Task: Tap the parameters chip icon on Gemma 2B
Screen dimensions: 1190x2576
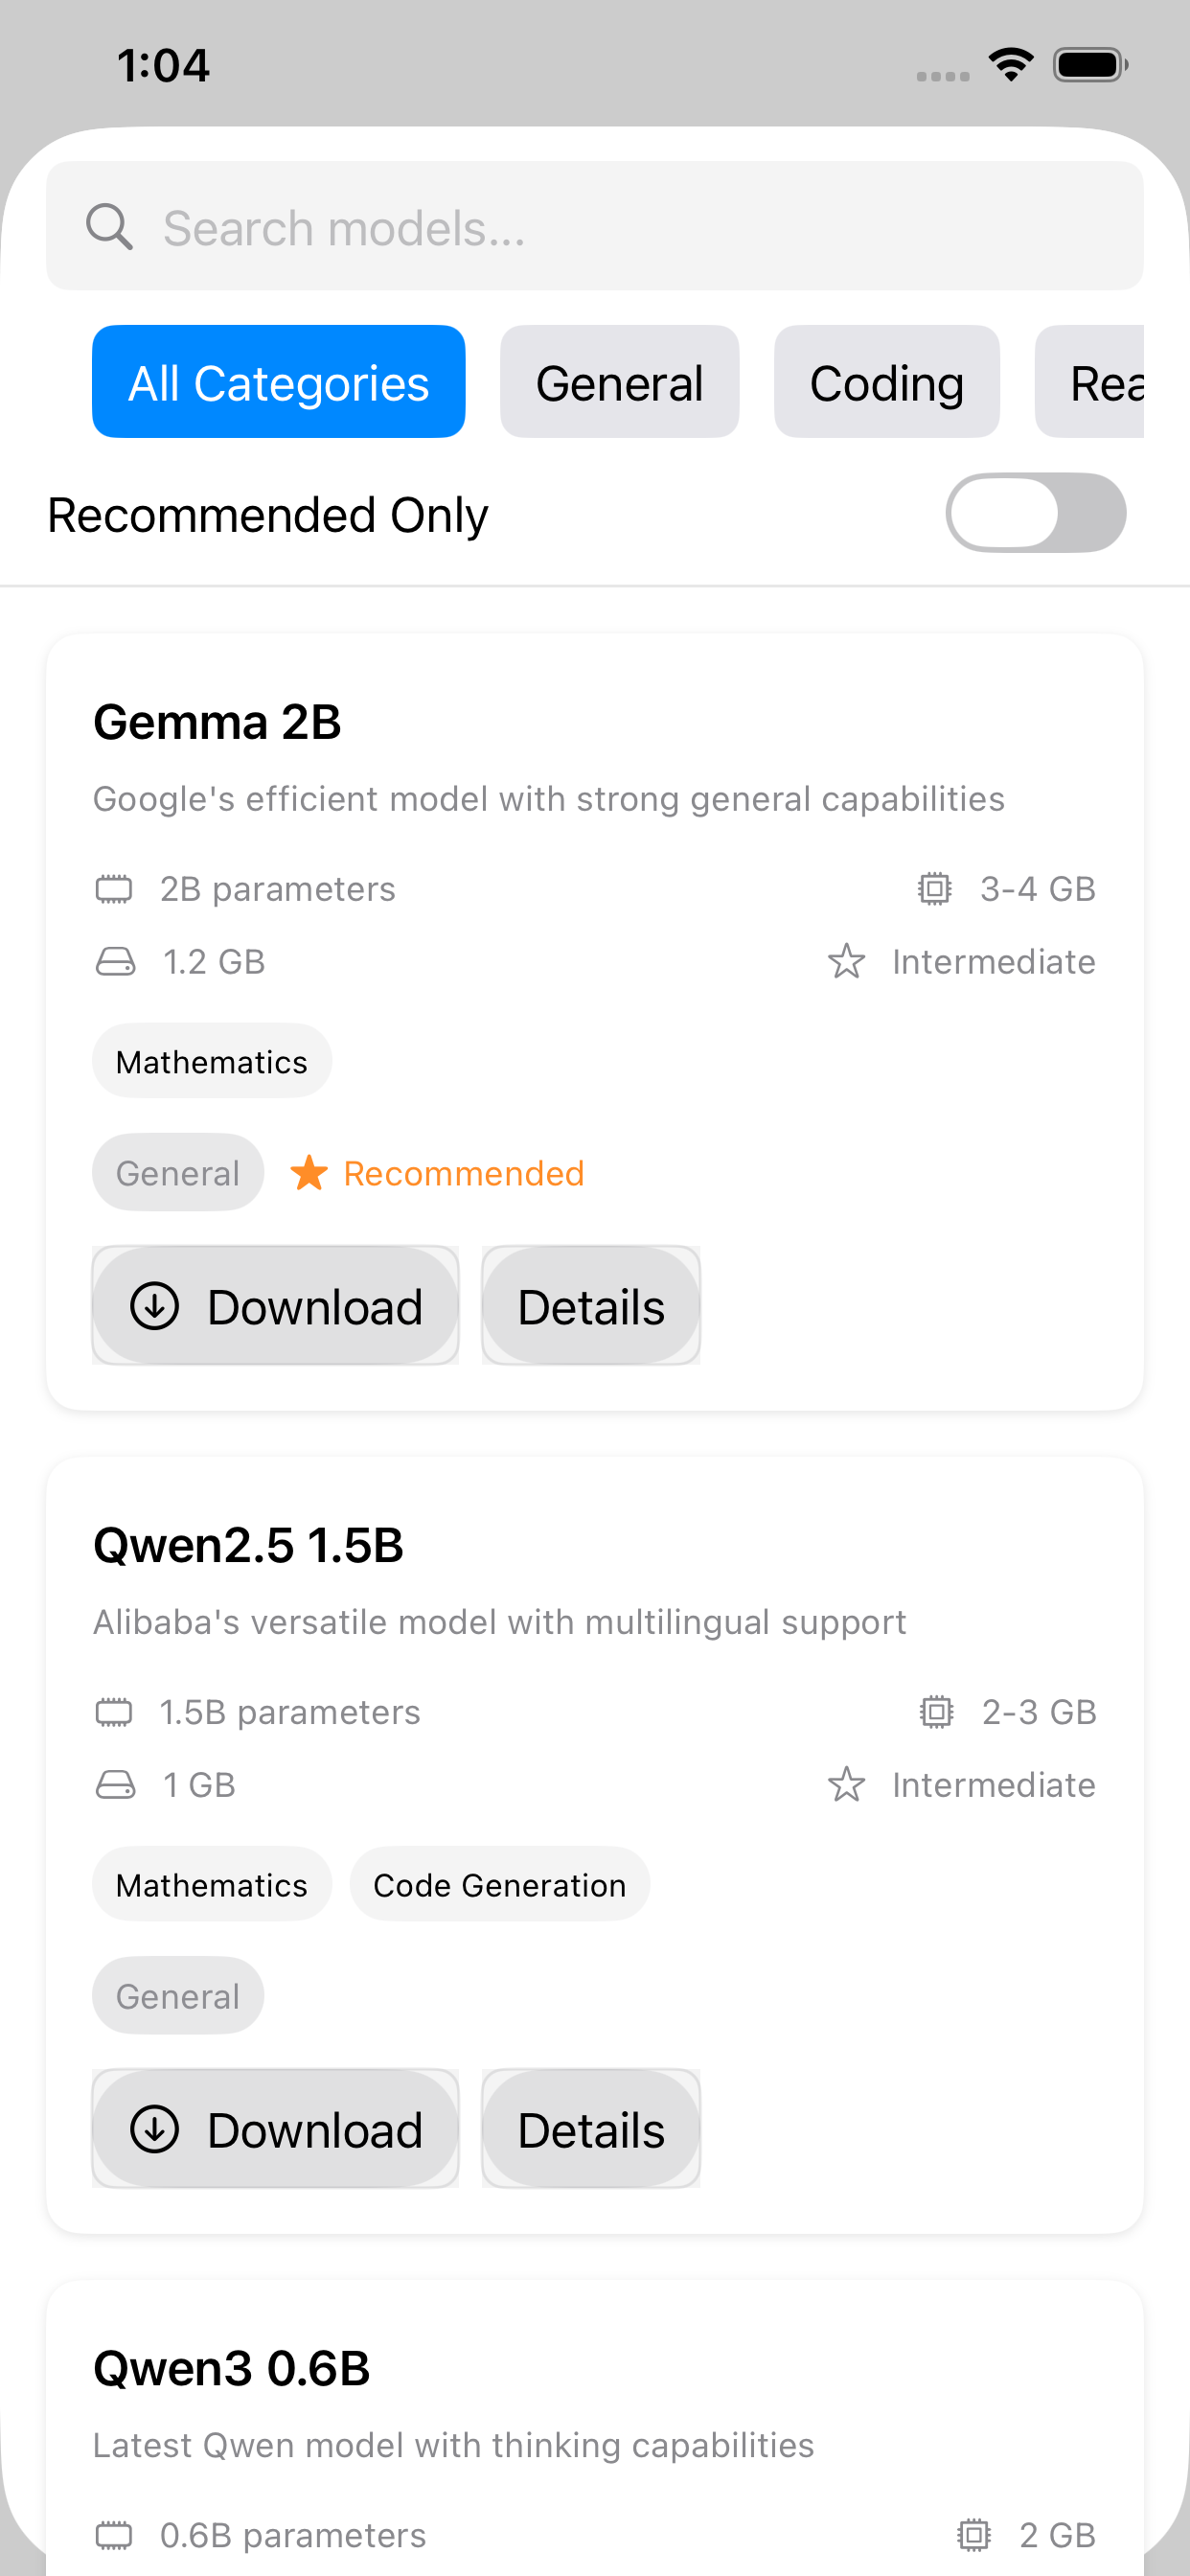Action: click(114, 888)
